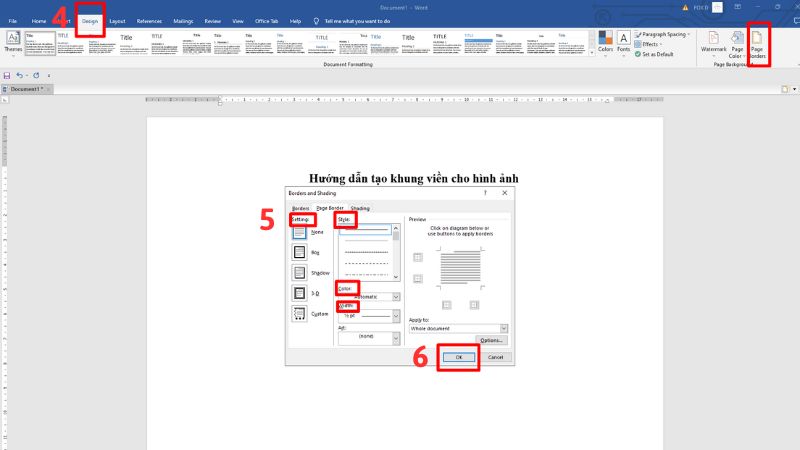
Task: Toggle the top border in Preview
Action: pos(418,257)
